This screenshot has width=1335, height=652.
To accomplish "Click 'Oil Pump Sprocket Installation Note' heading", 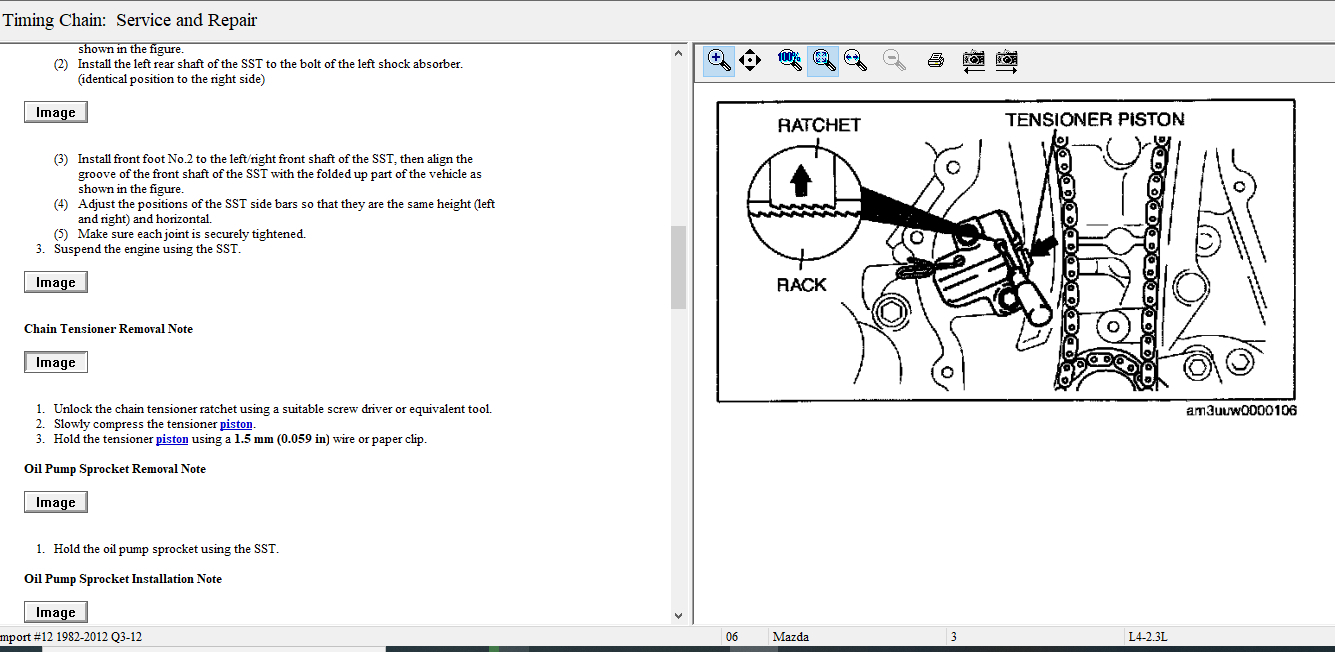I will click(x=123, y=579).
